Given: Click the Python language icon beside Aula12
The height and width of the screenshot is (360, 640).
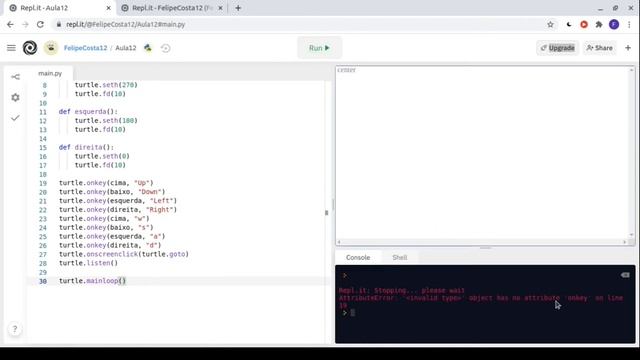Looking at the screenshot, I should click(148, 48).
